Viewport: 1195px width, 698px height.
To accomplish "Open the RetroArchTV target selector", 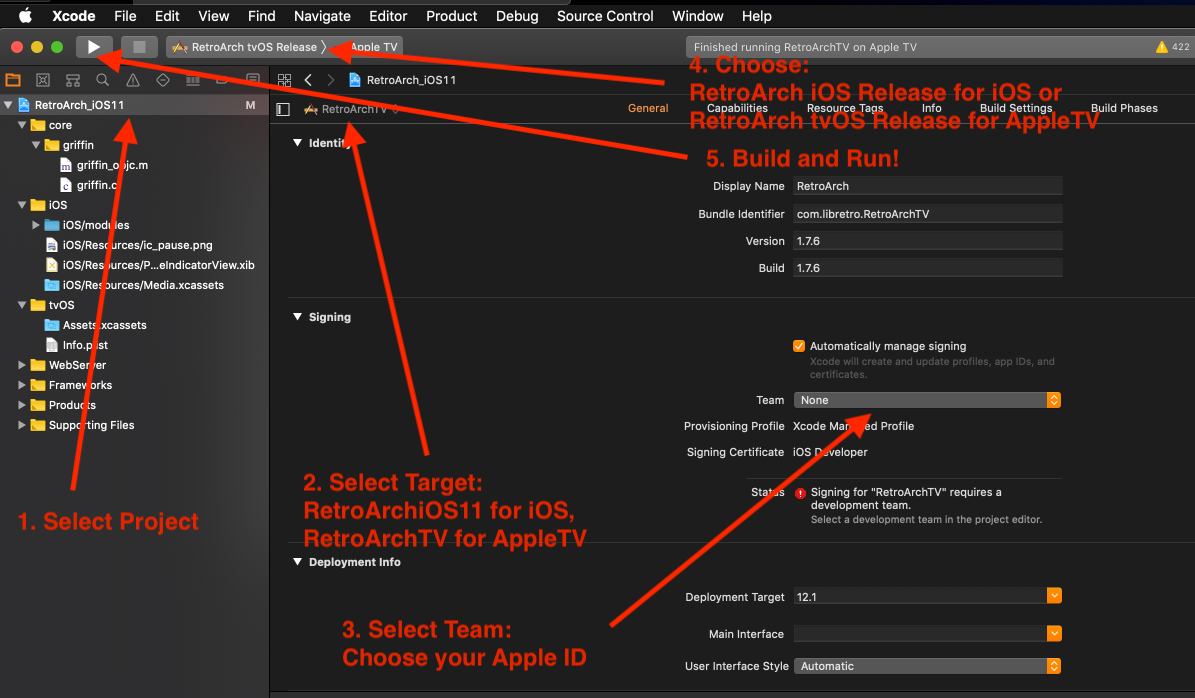I will [x=351, y=109].
